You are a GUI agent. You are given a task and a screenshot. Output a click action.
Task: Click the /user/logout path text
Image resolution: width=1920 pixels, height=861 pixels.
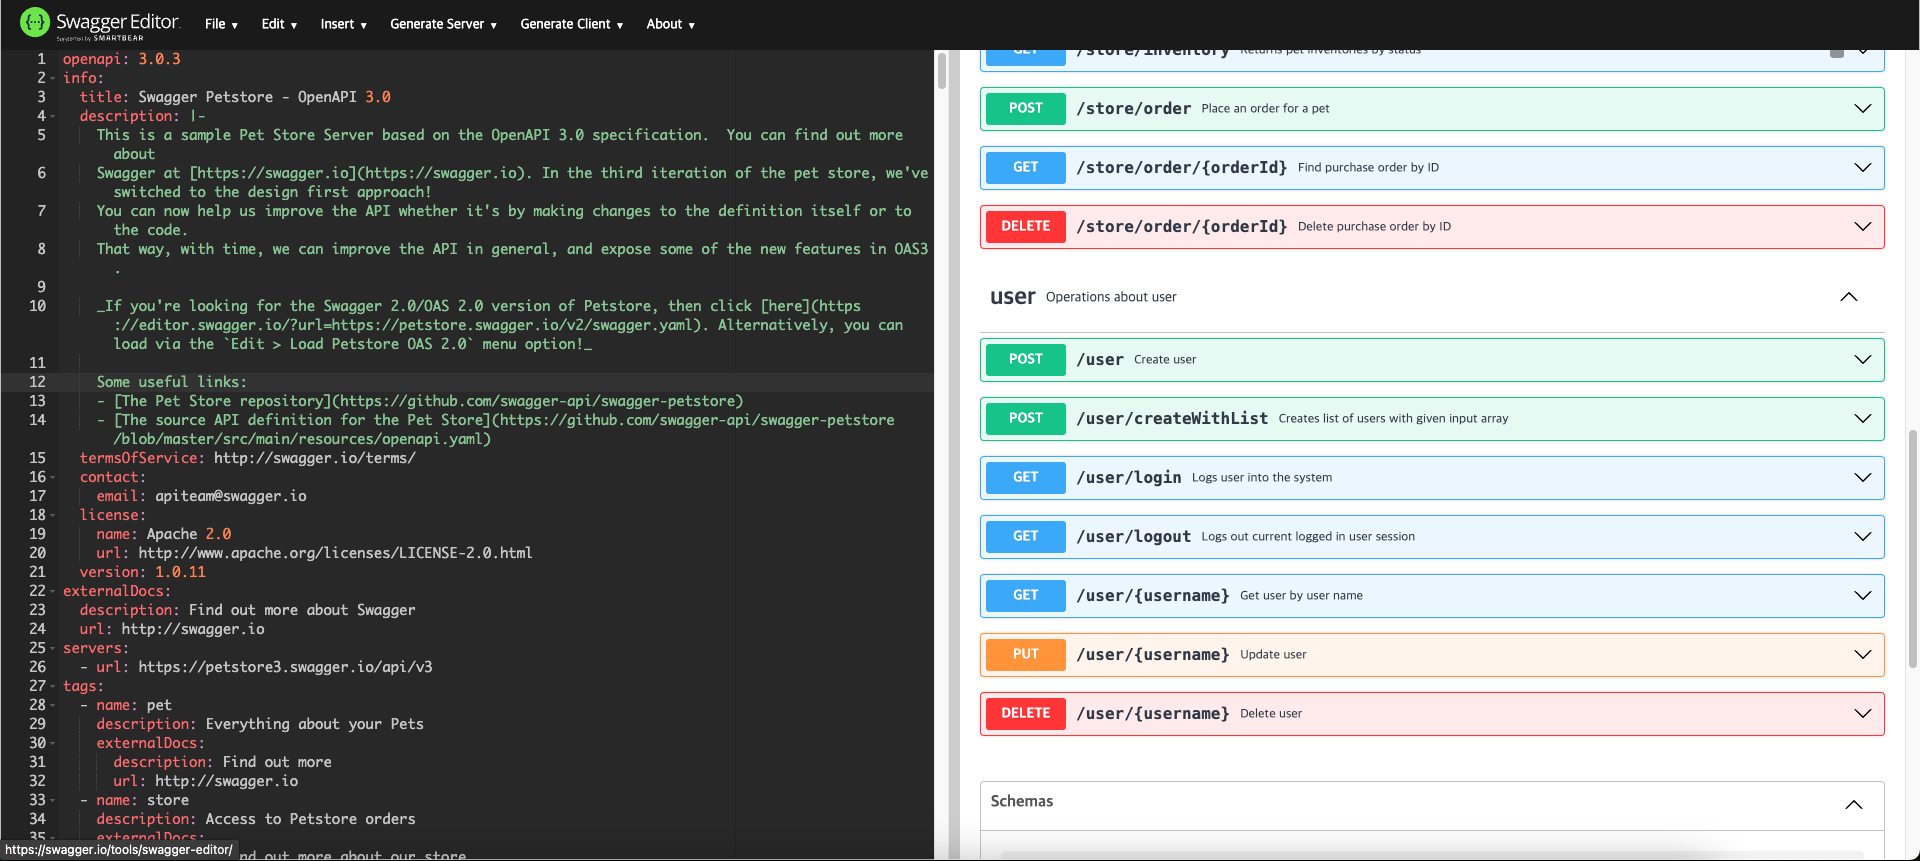click(x=1133, y=537)
